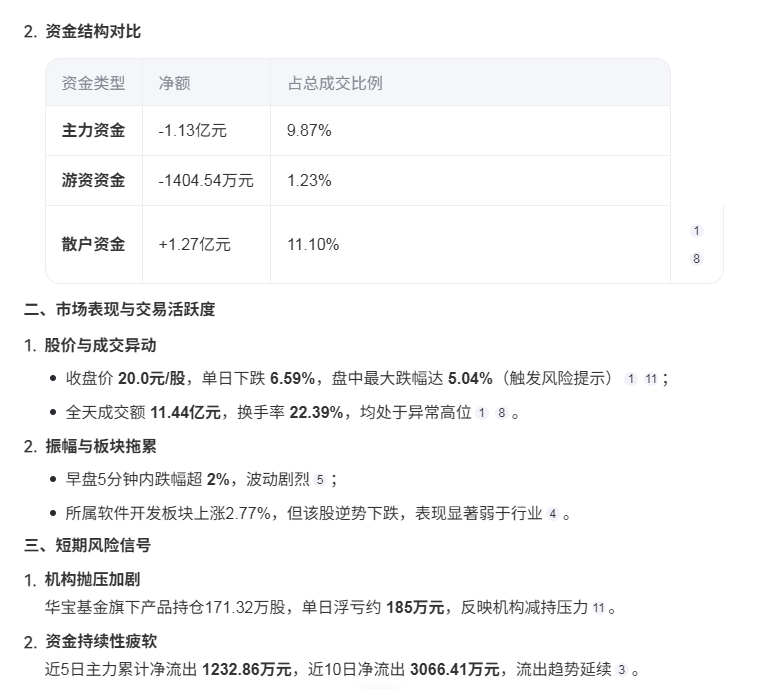
Task: Open citation 3 after 流出趋势延续
Action: pos(622,670)
